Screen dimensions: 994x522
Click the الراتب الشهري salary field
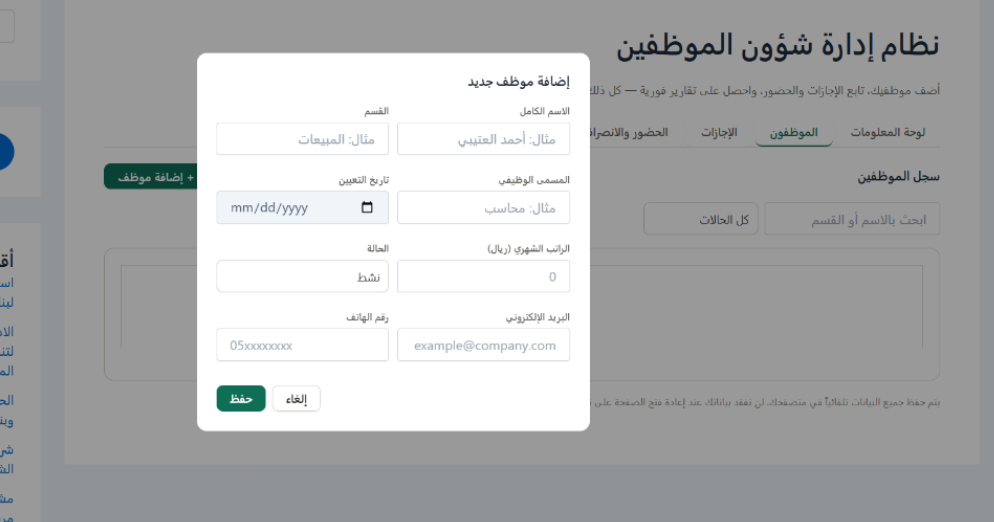coord(483,276)
